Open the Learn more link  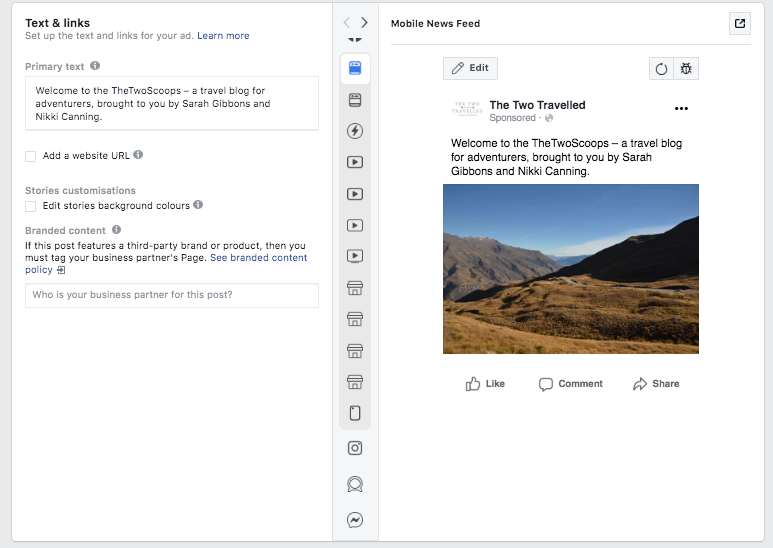tap(223, 36)
